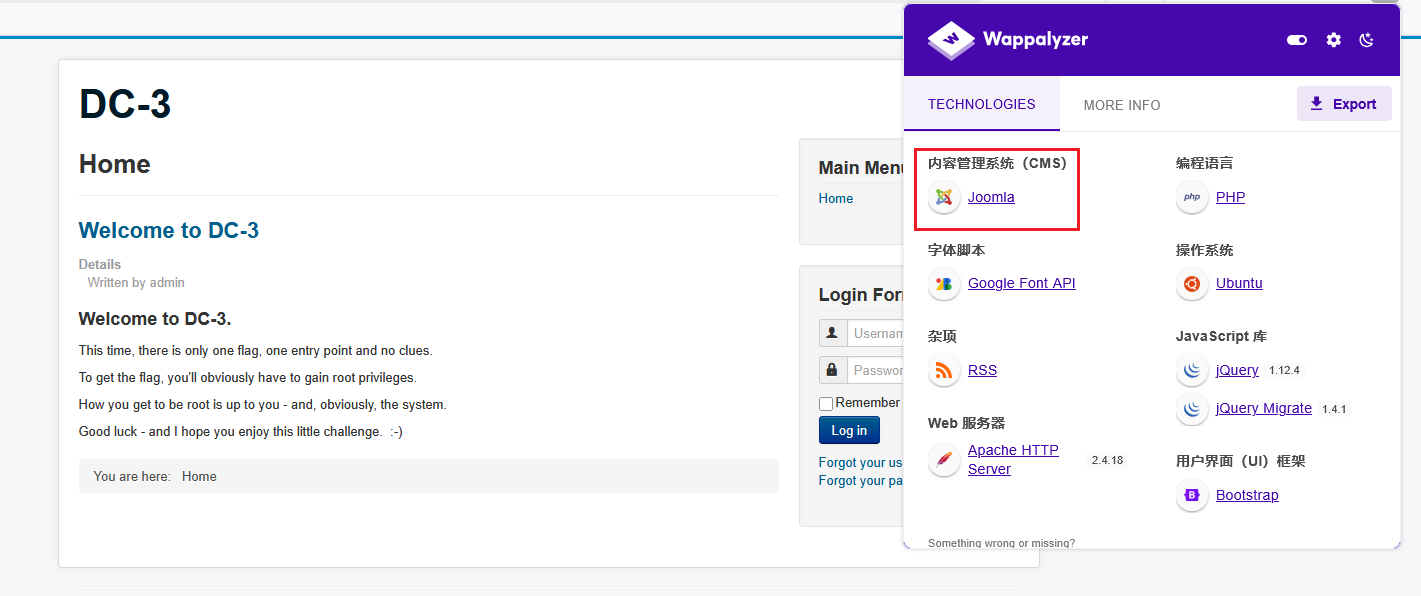Click the PHP icon
Image resolution: width=1421 pixels, height=596 pixels.
(x=1192, y=197)
